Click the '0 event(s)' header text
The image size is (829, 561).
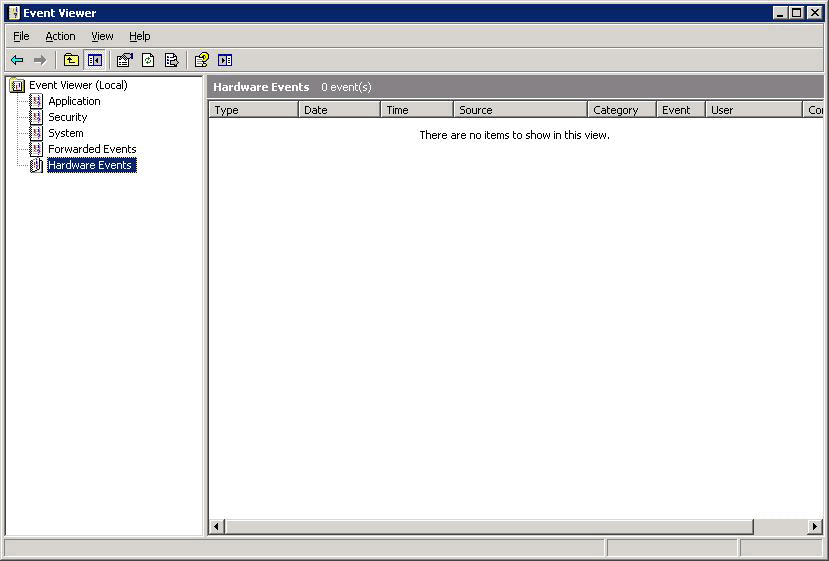(x=346, y=87)
